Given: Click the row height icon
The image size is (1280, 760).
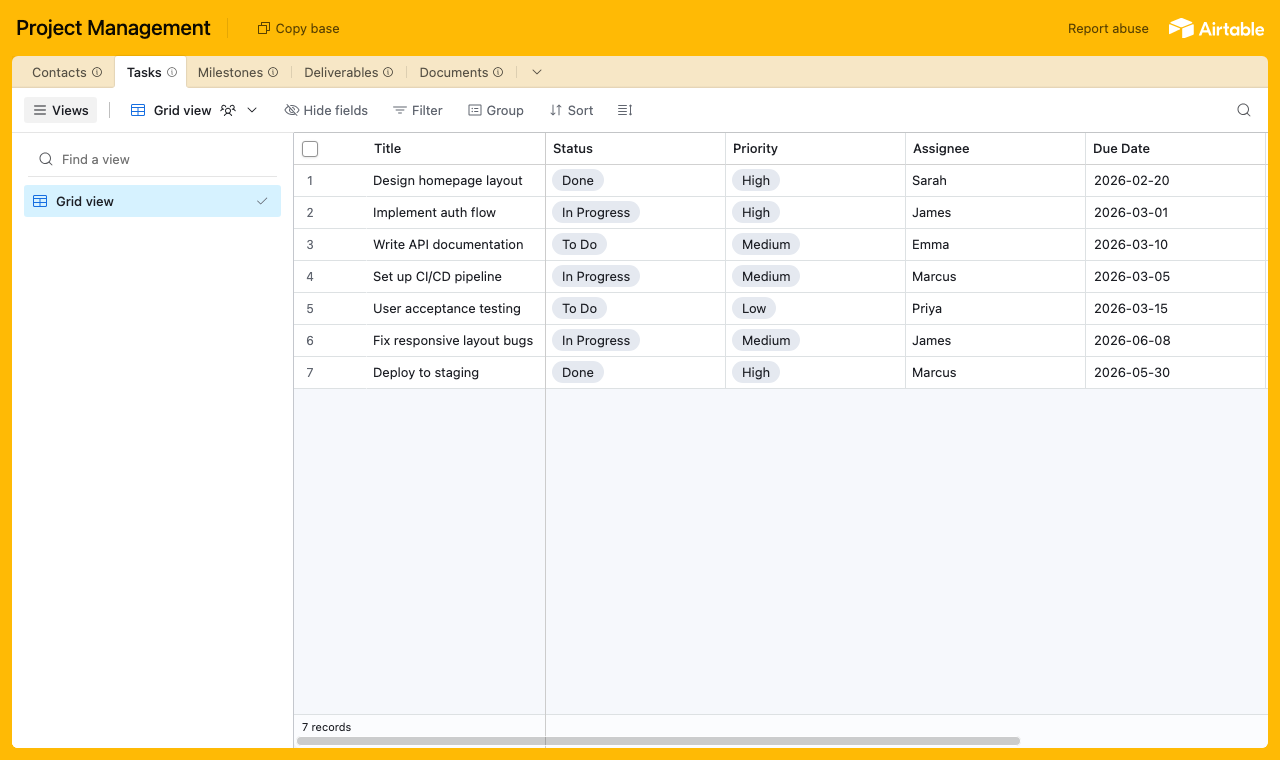Looking at the screenshot, I should tap(625, 110).
